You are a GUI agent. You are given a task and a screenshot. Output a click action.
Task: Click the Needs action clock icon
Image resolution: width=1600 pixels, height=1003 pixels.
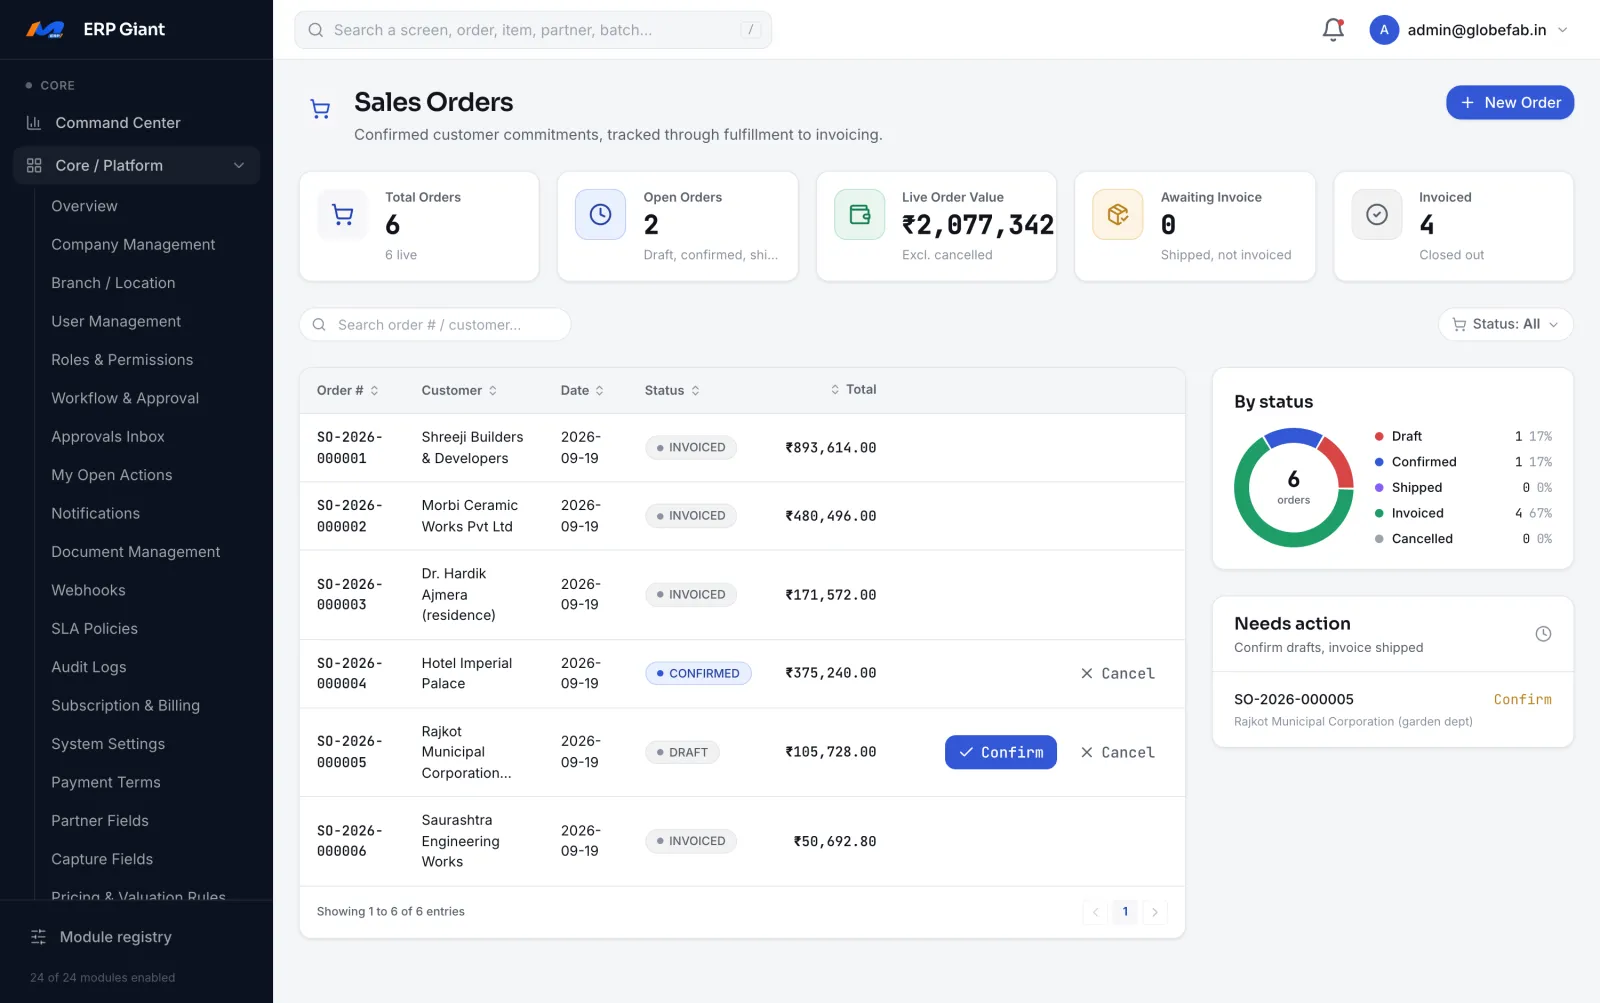pos(1543,634)
